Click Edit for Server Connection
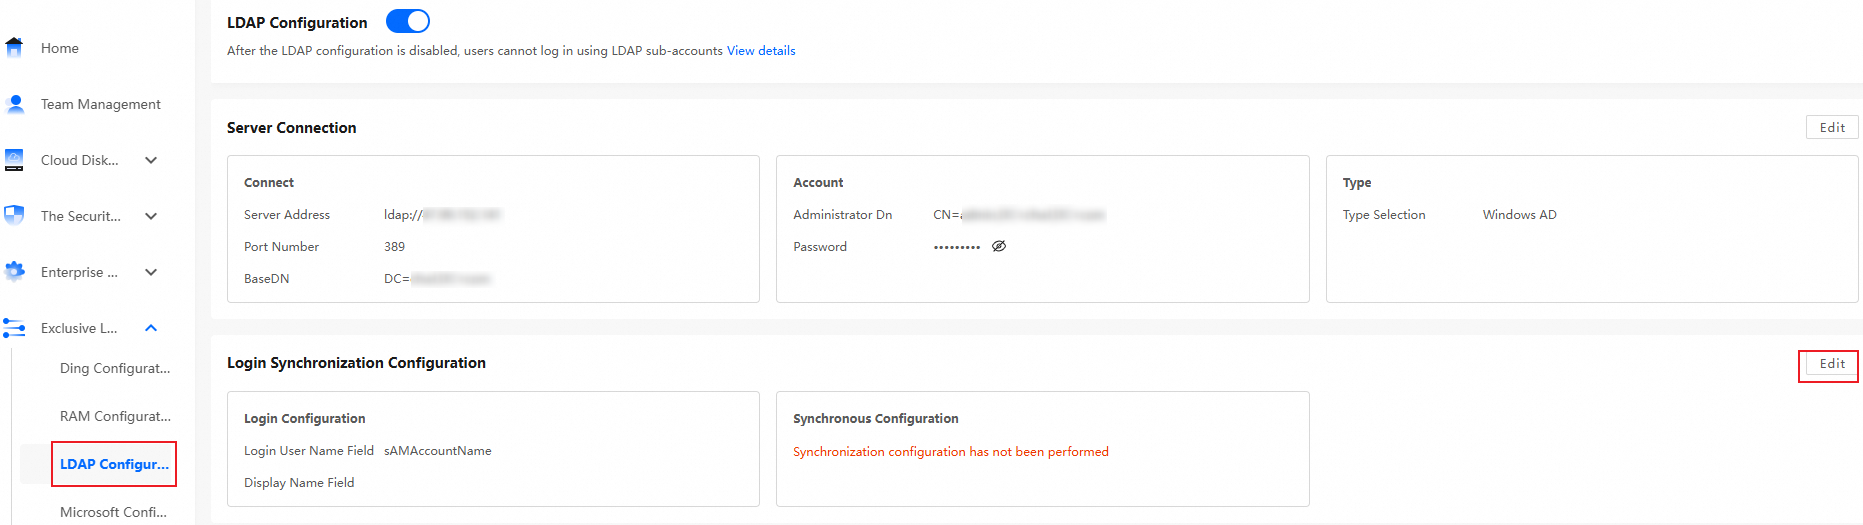The image size is (1863, 525). [x=1832, y=127]
